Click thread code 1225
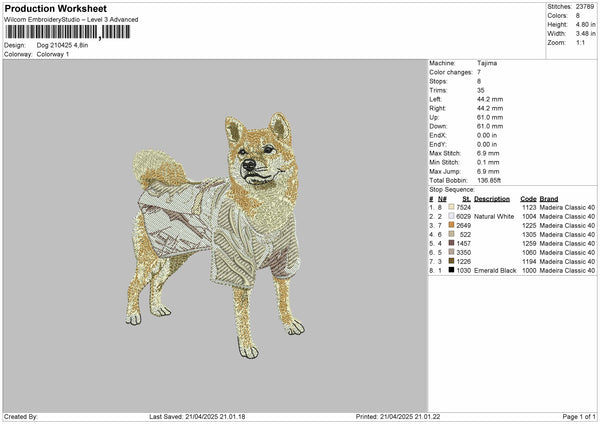This screenshot has height=424, width=600. (529, 225)
